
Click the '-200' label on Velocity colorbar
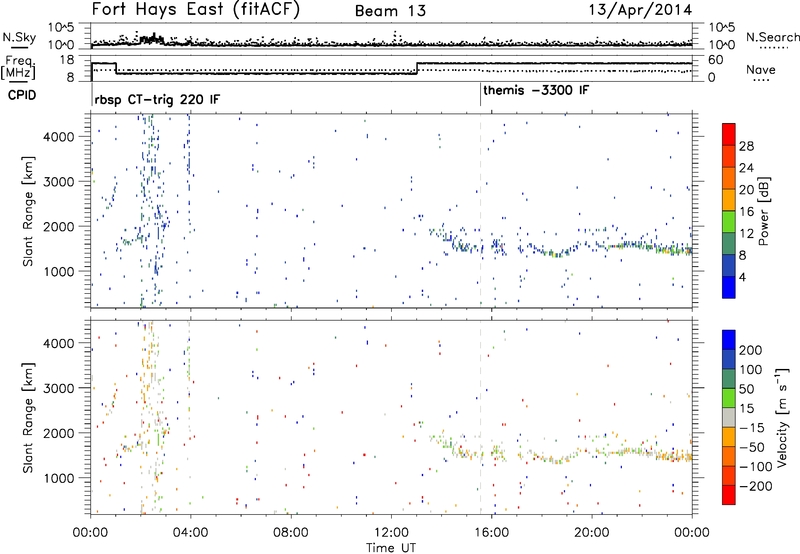754,486
